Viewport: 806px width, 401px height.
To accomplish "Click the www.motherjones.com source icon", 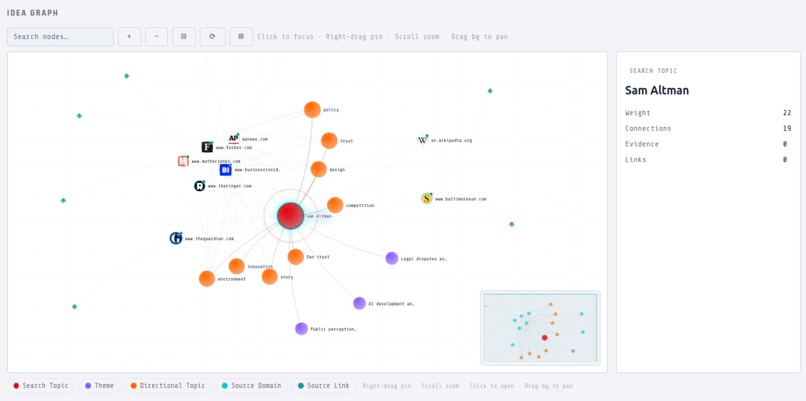I will point(184,161).
